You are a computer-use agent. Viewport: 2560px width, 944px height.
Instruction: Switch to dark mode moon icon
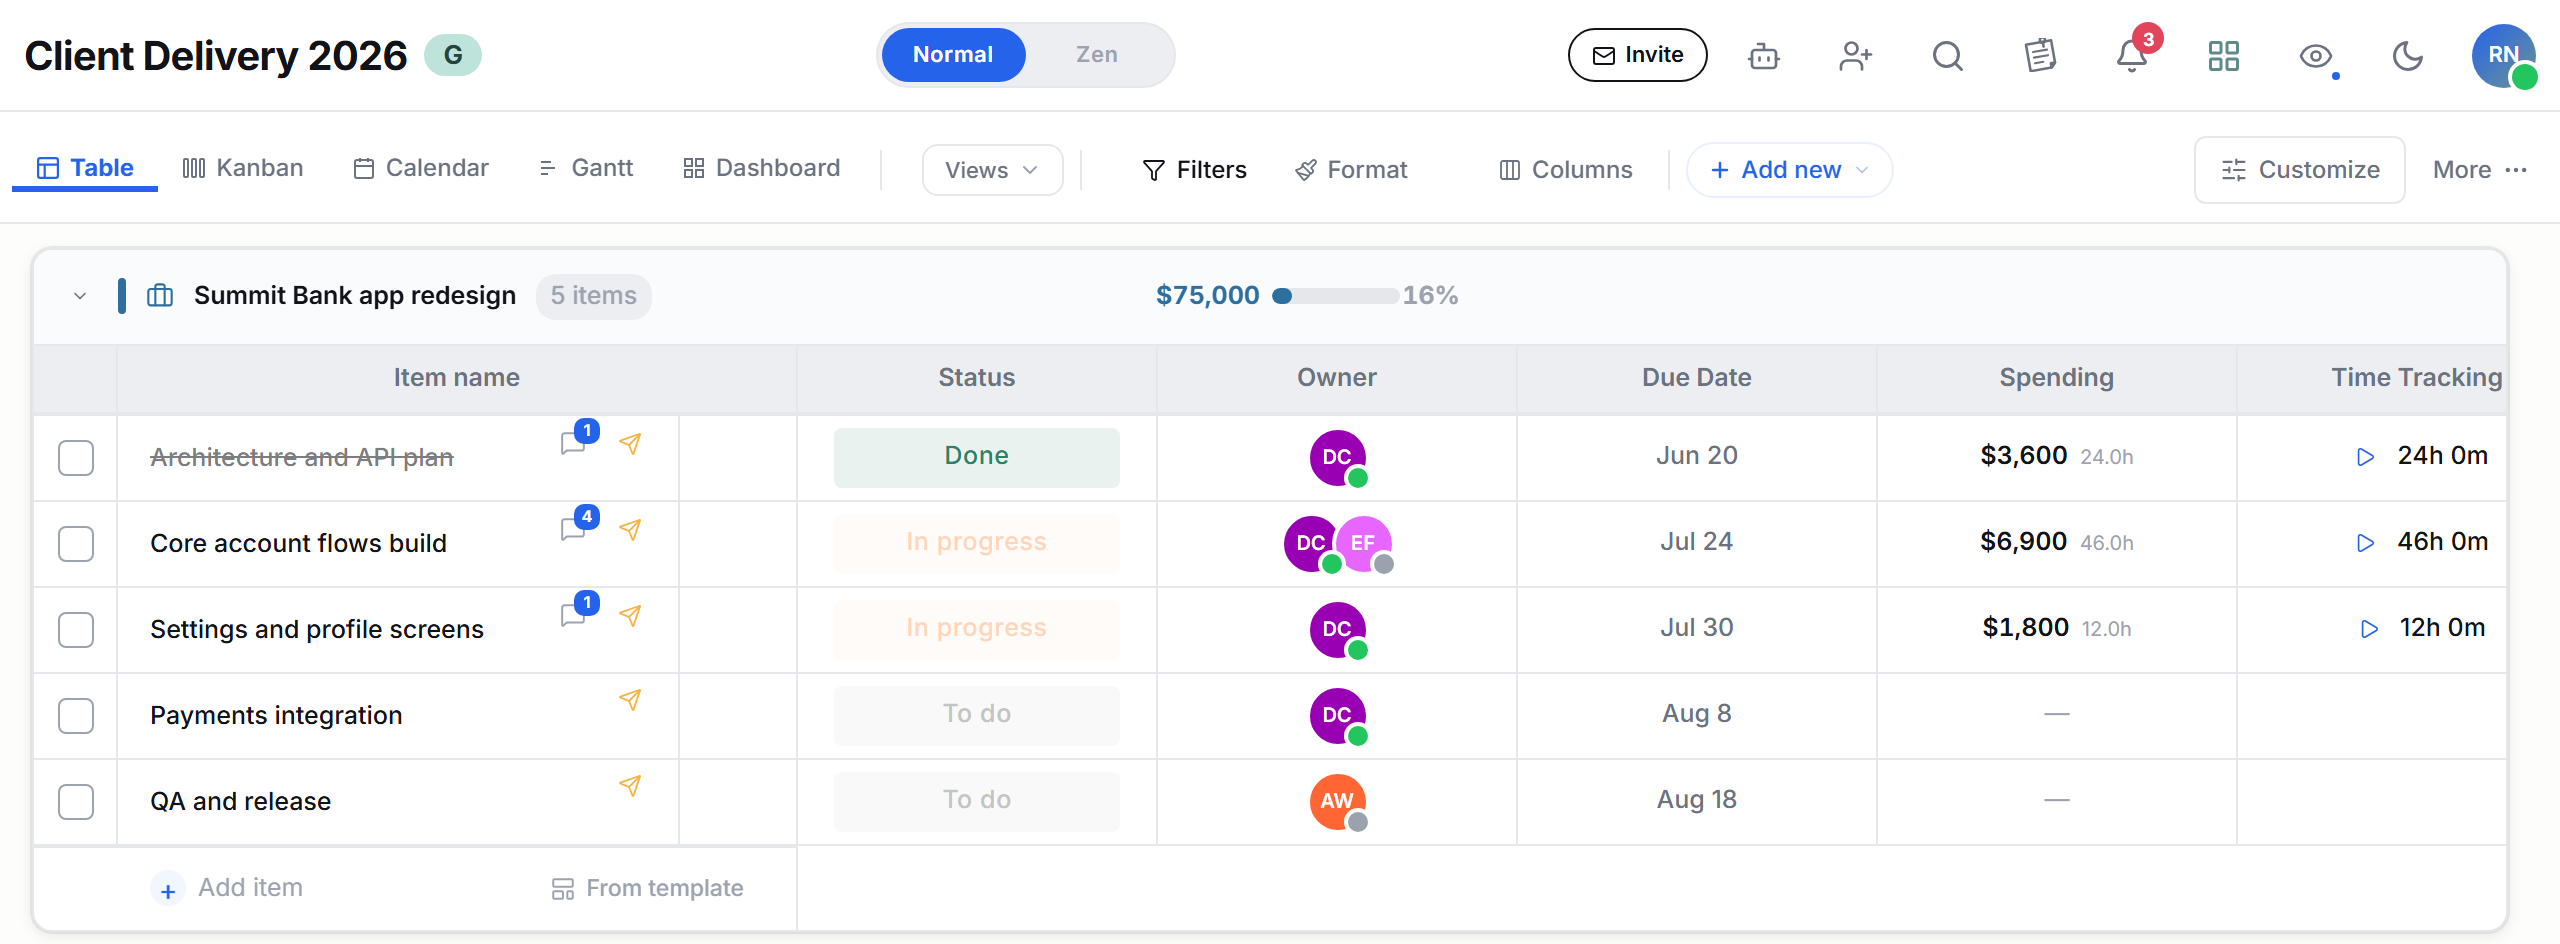pos(2408,56)
